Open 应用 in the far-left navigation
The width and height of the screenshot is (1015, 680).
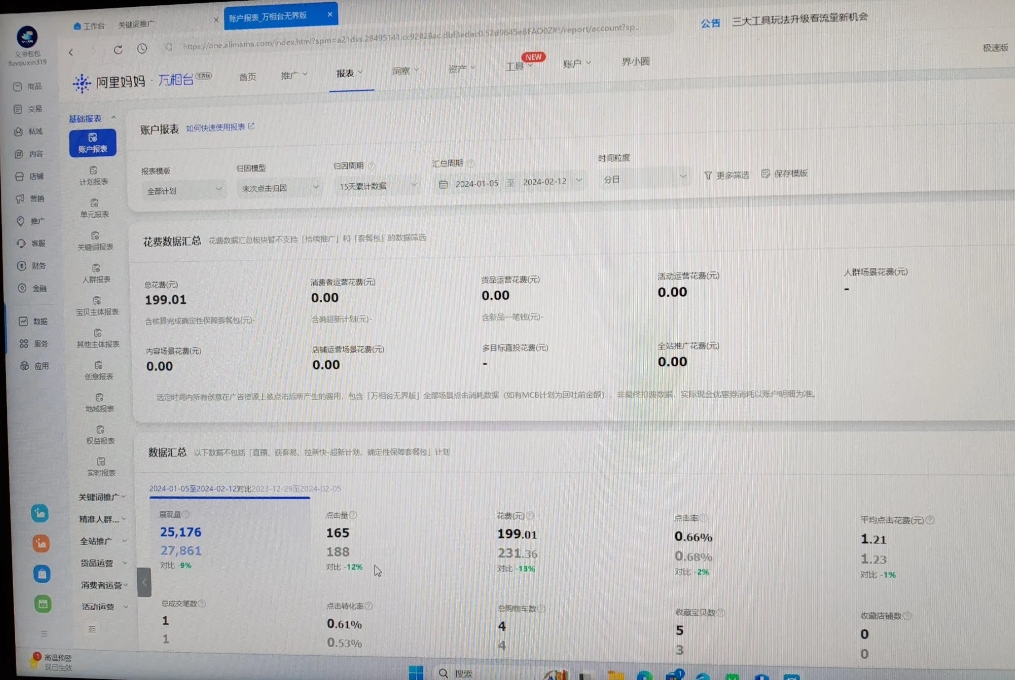(x=34, y=366)
